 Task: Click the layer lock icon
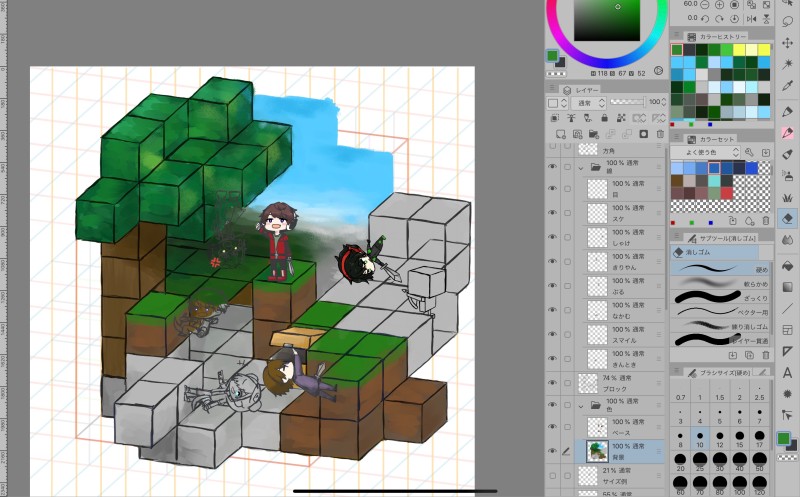click(605, 118)
